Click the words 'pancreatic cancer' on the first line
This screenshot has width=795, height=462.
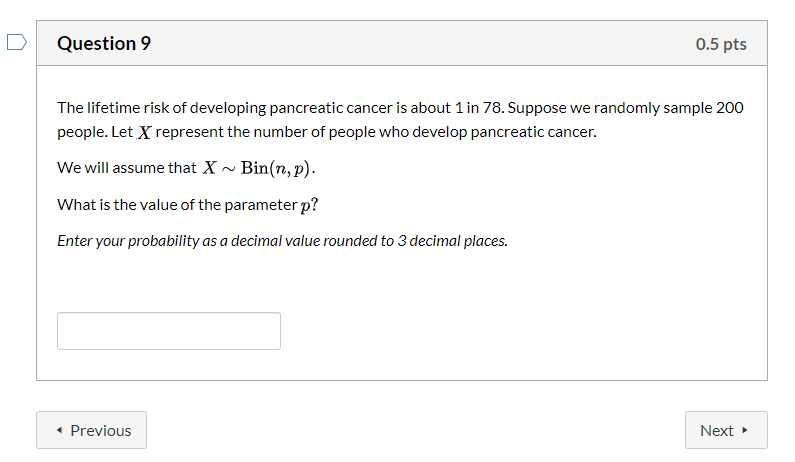coord(331,108)
